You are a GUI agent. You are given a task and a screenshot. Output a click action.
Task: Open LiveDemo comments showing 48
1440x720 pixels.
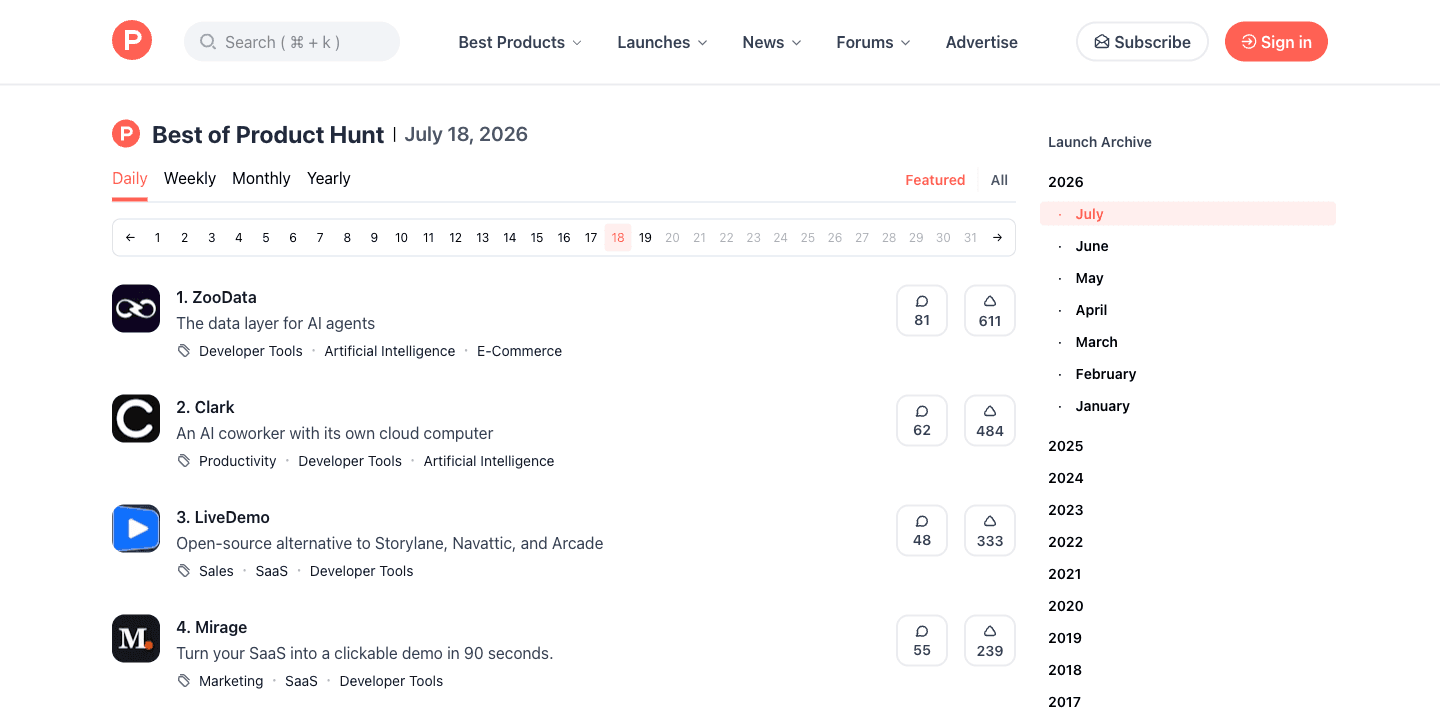[922, 530]
